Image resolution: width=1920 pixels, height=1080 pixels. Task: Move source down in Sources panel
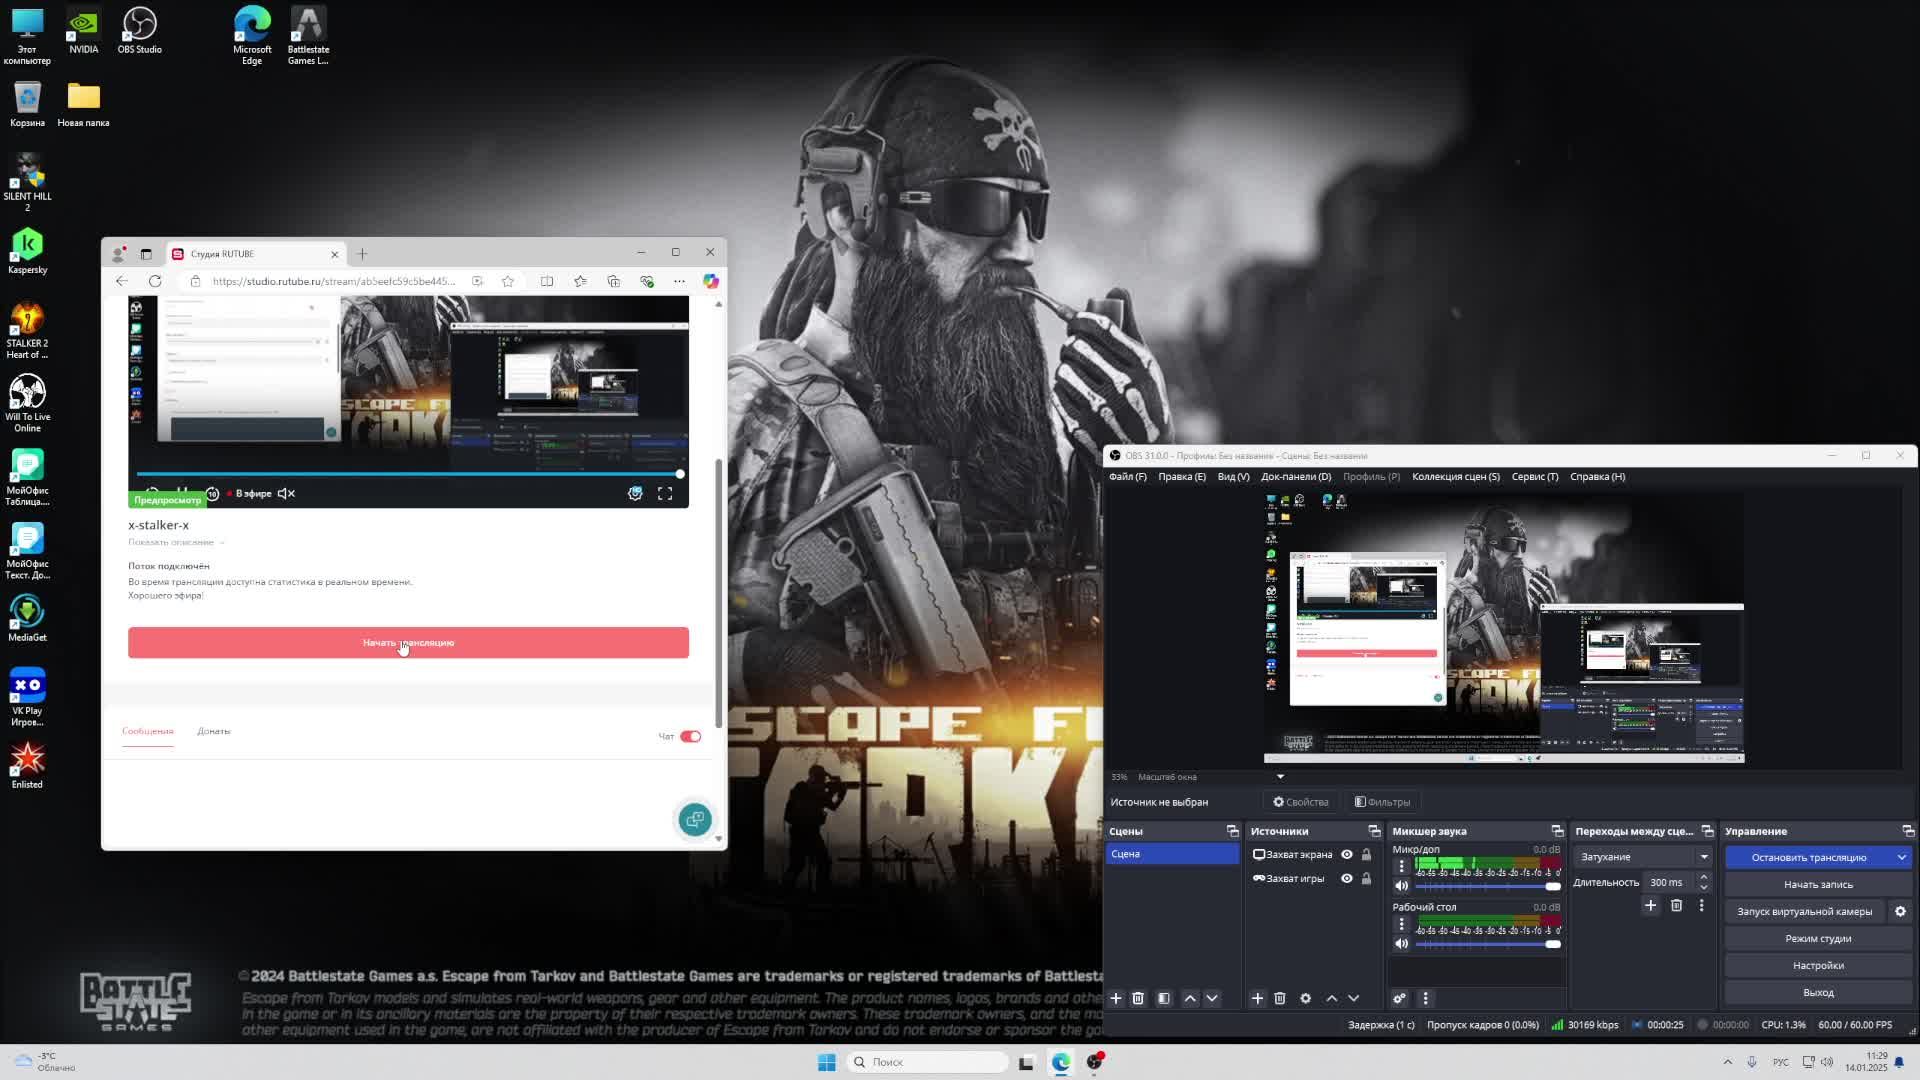point(1354,998)
